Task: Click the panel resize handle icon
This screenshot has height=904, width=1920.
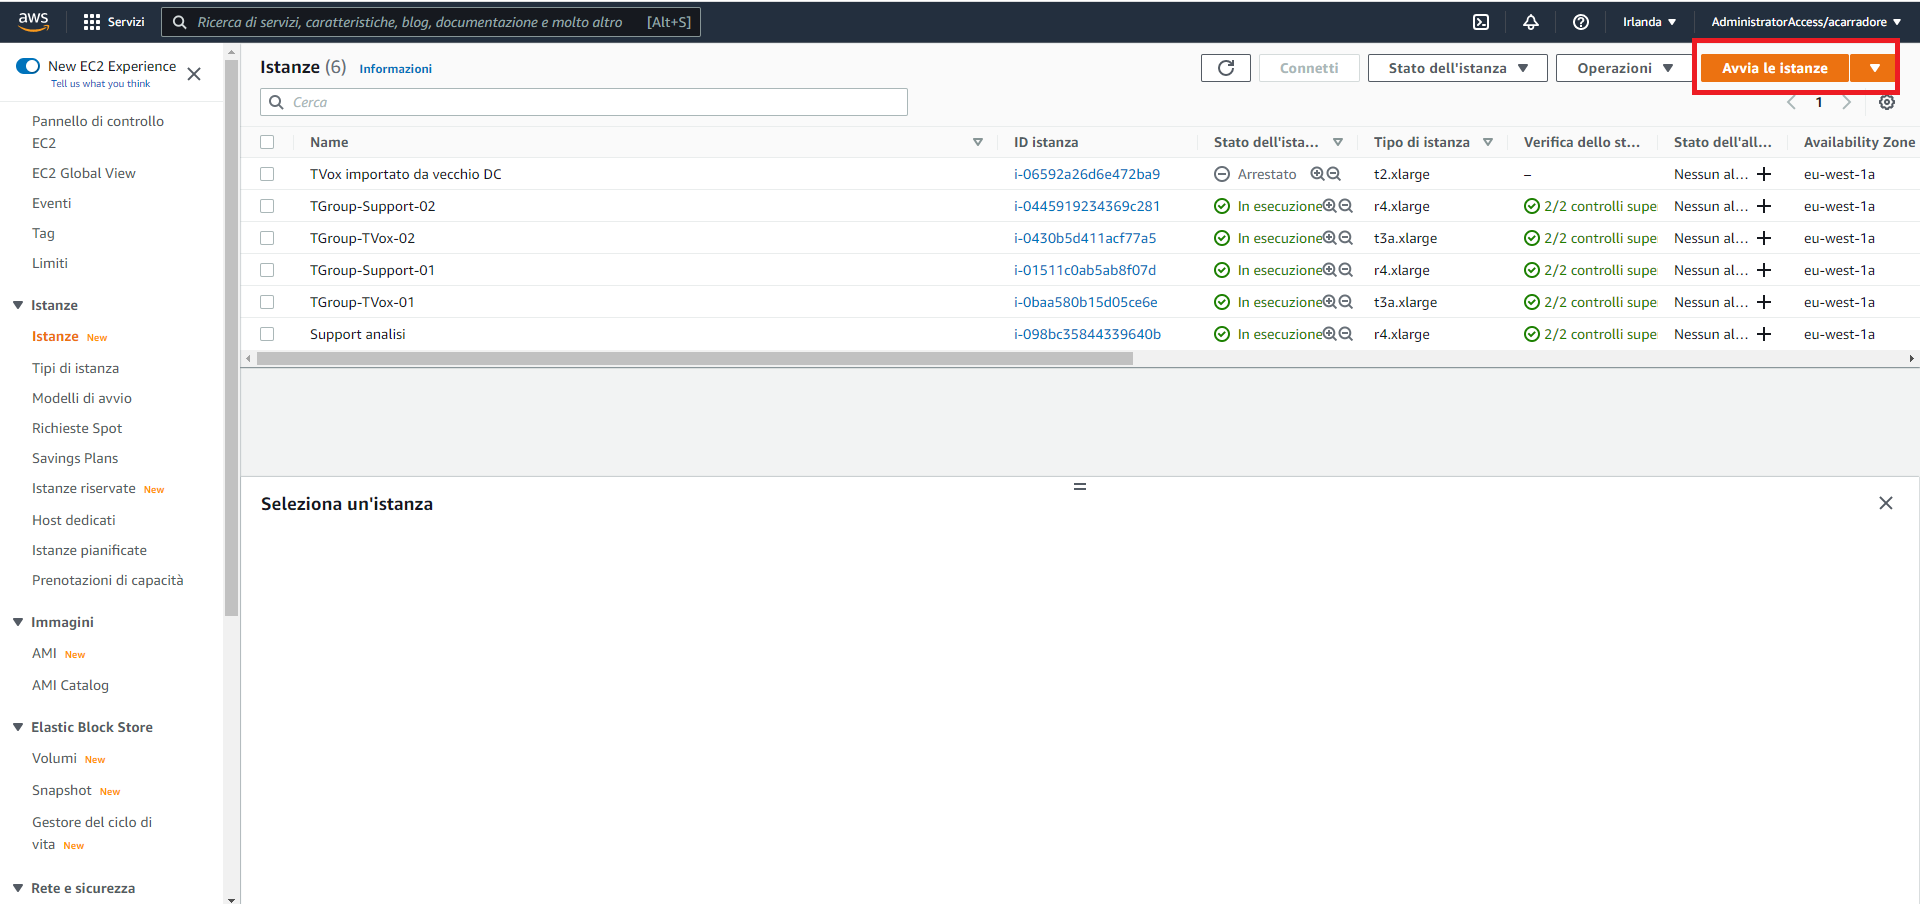Action: tap(1080, 486)
